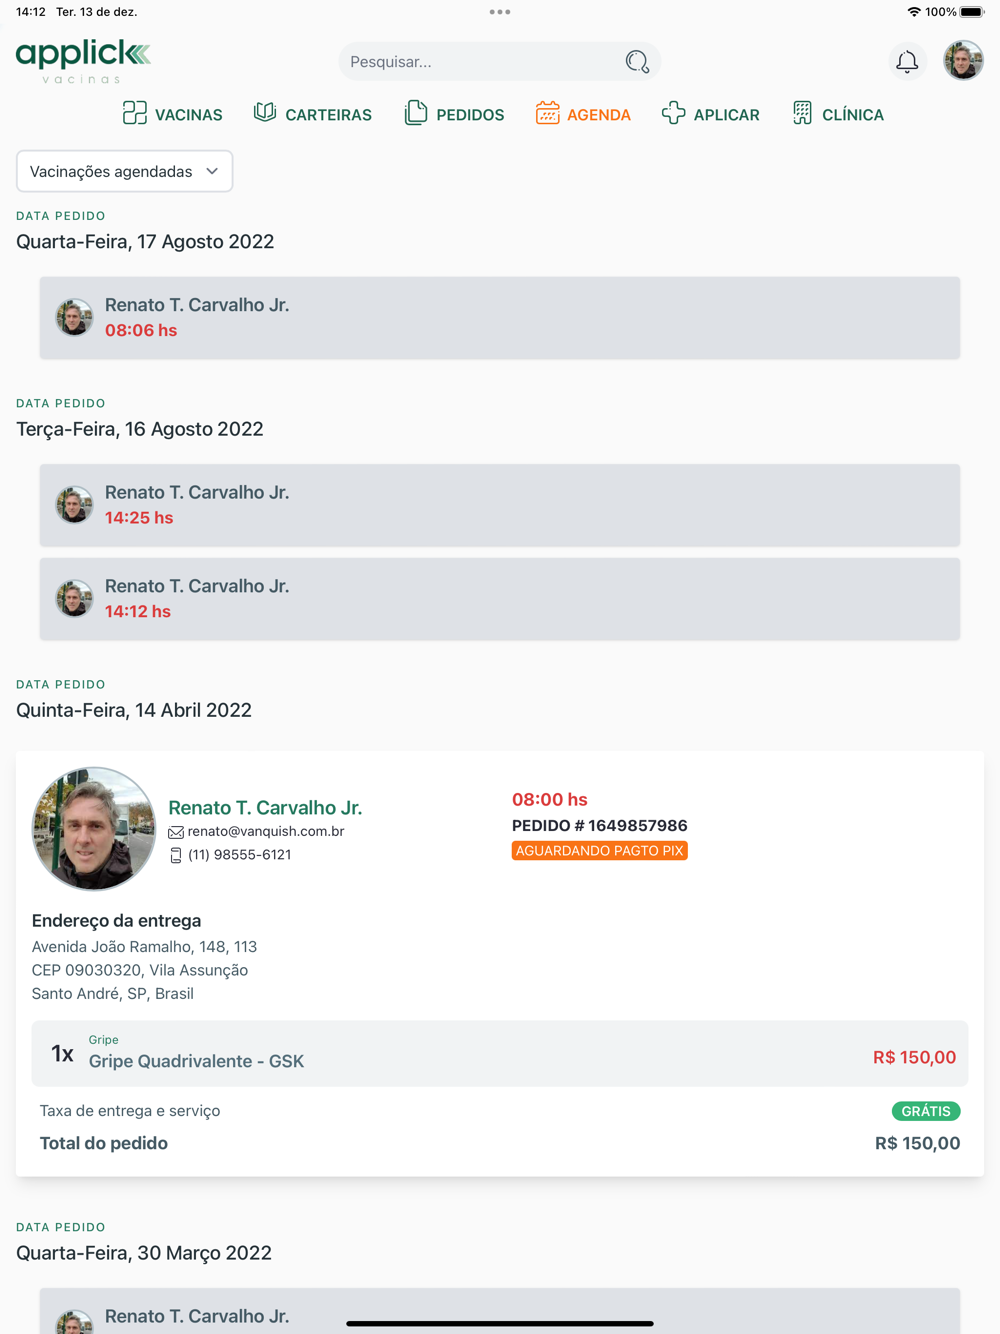
Task: Switch to the Carteiras tab
Action: (313, 114)
